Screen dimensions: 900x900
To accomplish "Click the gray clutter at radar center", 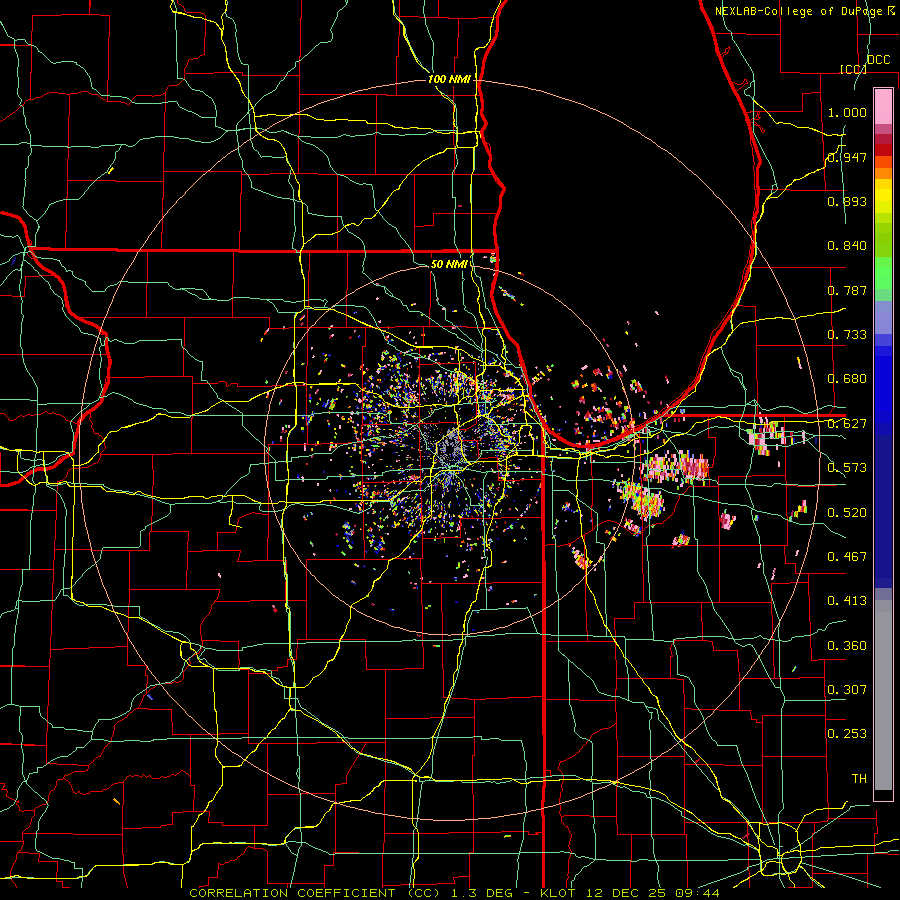I will [451, 449].
